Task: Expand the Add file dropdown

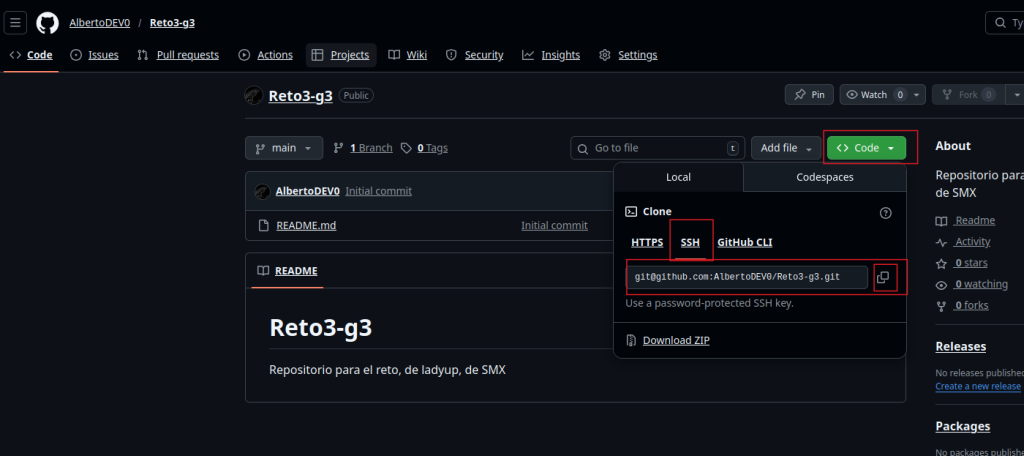Action: (x=786, y=148)
